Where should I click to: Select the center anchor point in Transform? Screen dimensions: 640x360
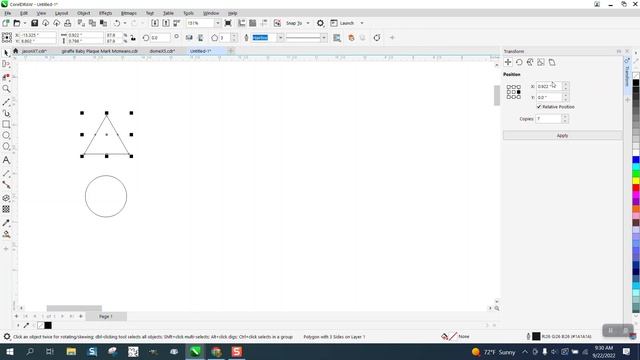(x=513, y=92)
